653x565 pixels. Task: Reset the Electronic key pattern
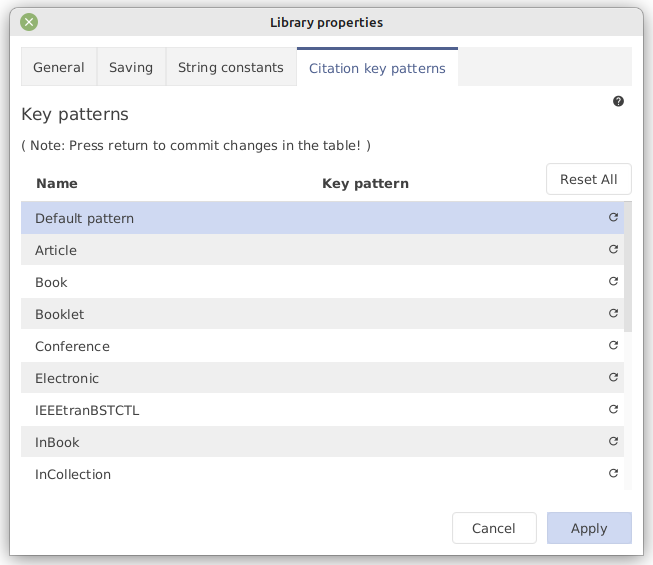click(x=614, y=377)
